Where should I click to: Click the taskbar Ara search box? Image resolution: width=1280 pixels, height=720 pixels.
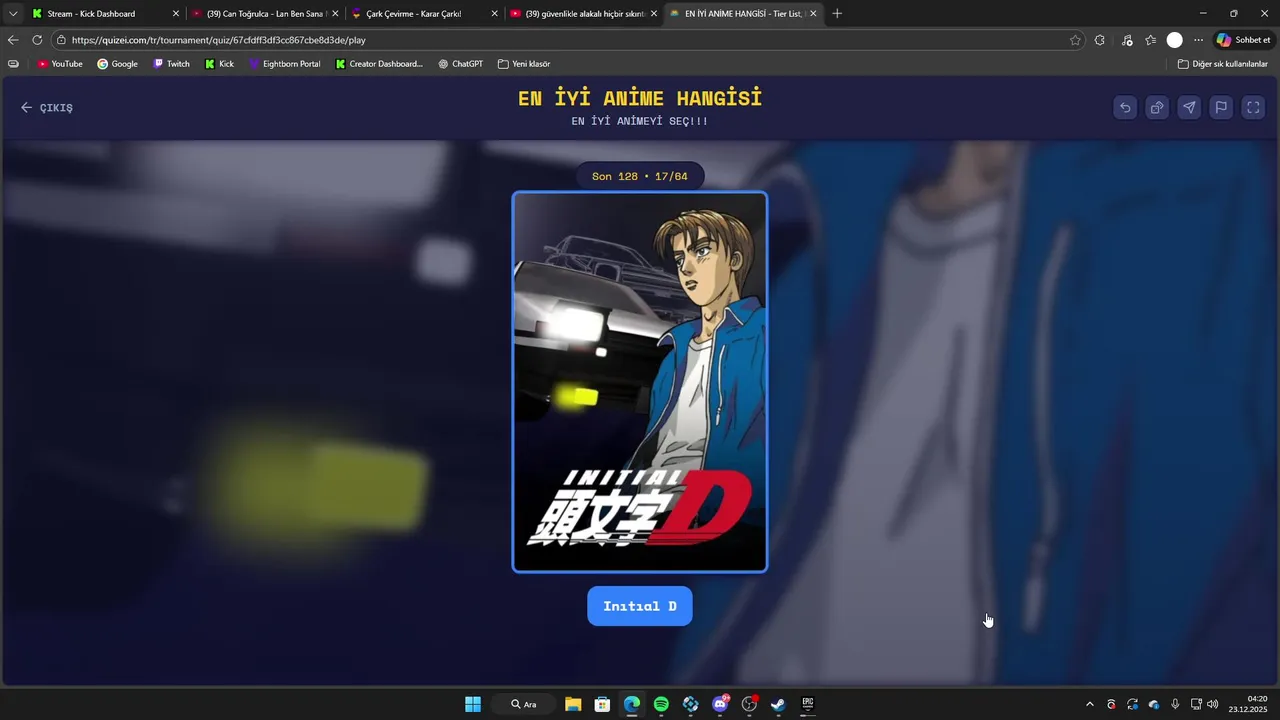coord(523,704)
